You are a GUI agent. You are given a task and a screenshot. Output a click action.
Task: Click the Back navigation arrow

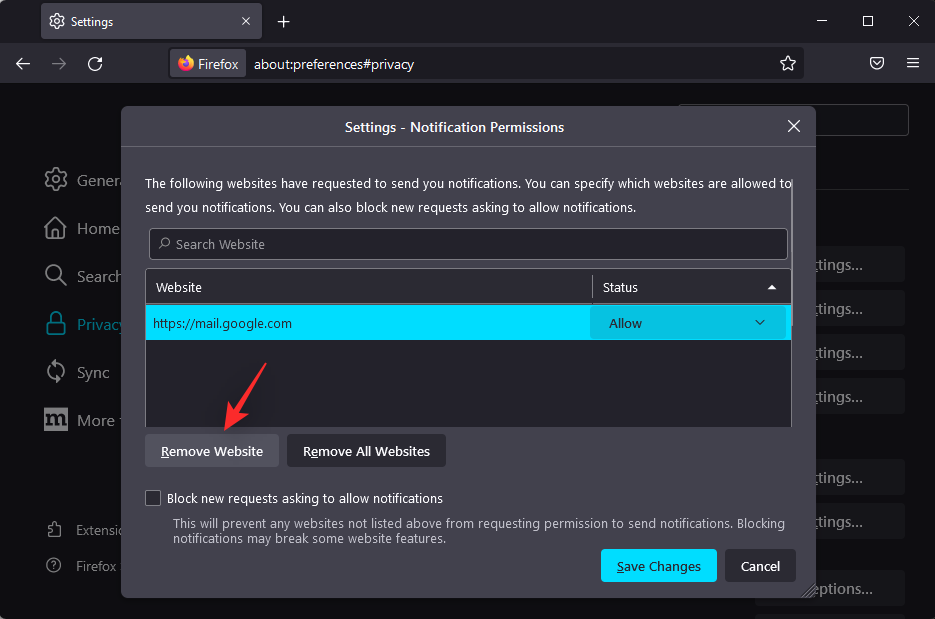(23, 64)
